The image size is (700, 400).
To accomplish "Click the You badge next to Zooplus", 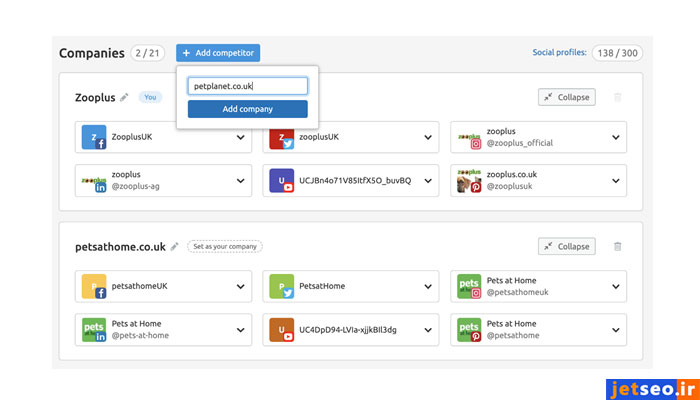I will coord(150,97).
